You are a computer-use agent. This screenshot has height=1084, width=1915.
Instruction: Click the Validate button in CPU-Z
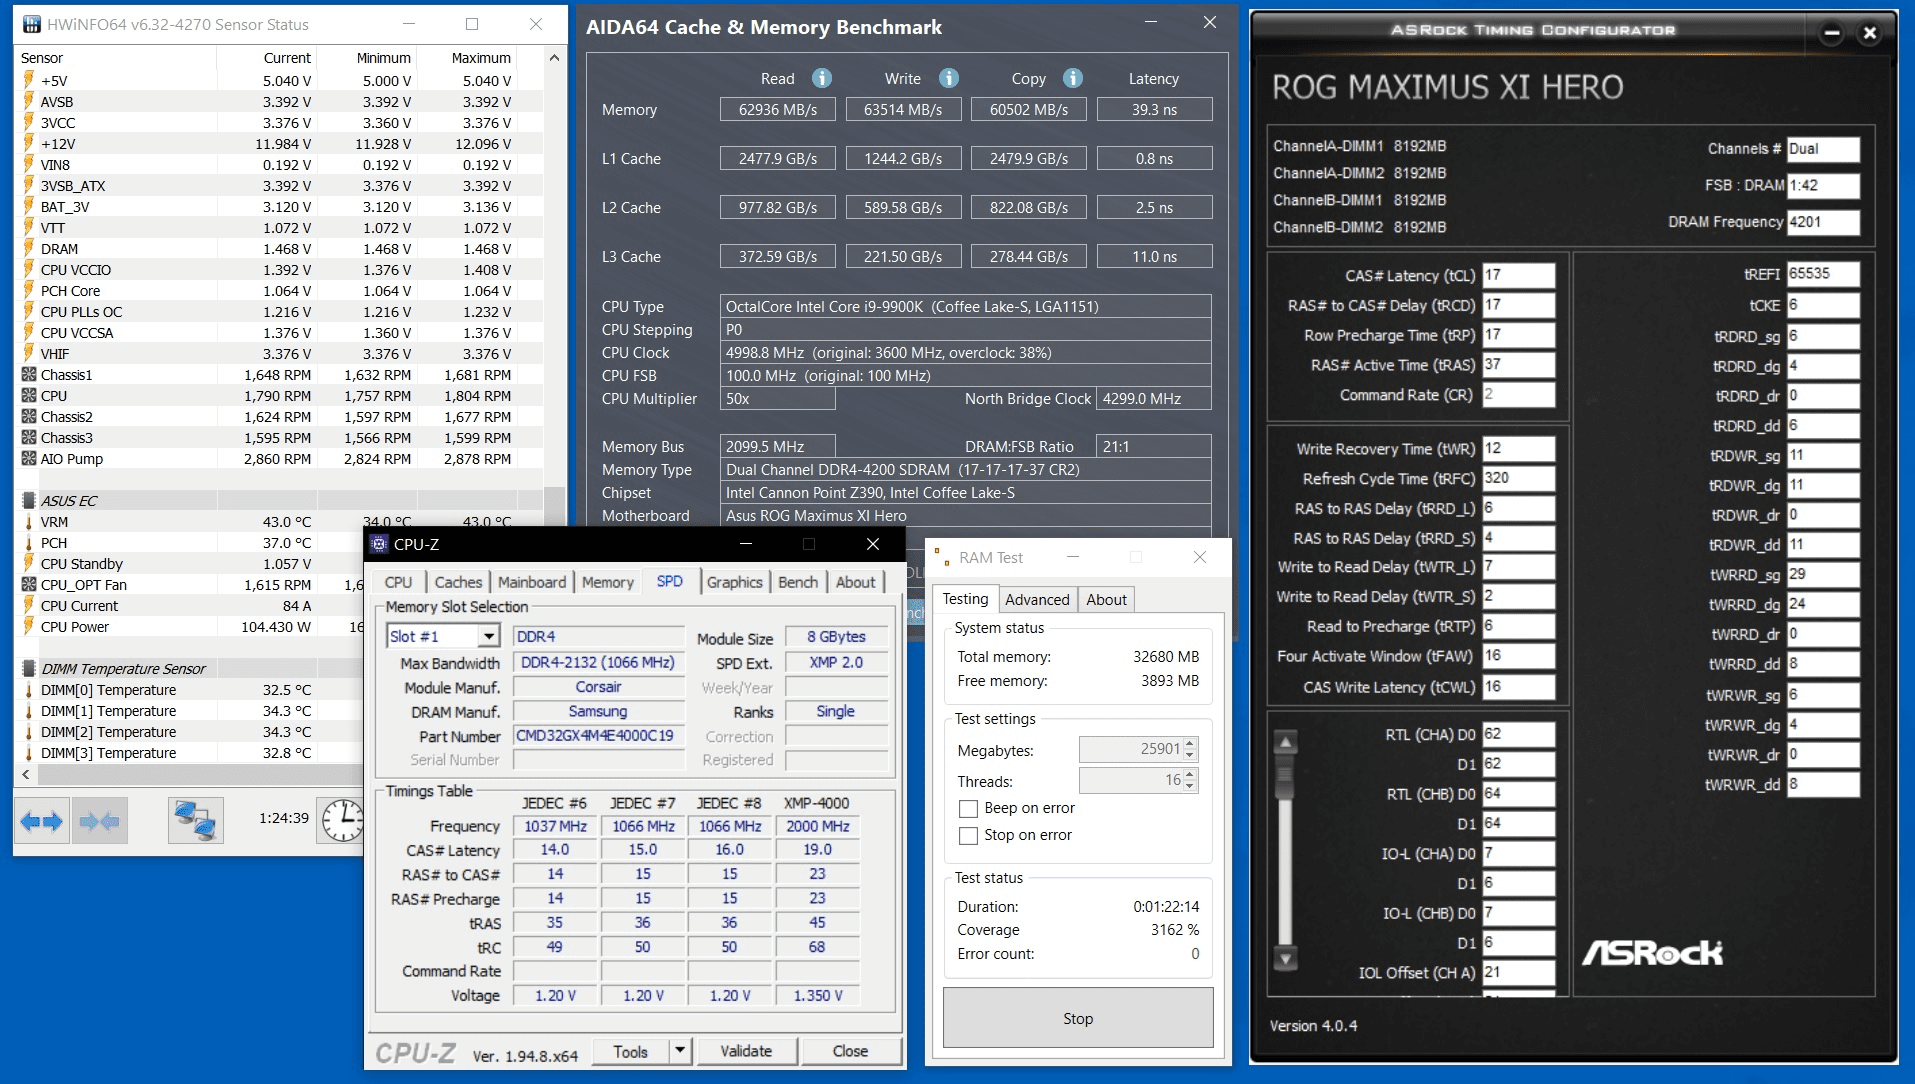click(746, 1051)
